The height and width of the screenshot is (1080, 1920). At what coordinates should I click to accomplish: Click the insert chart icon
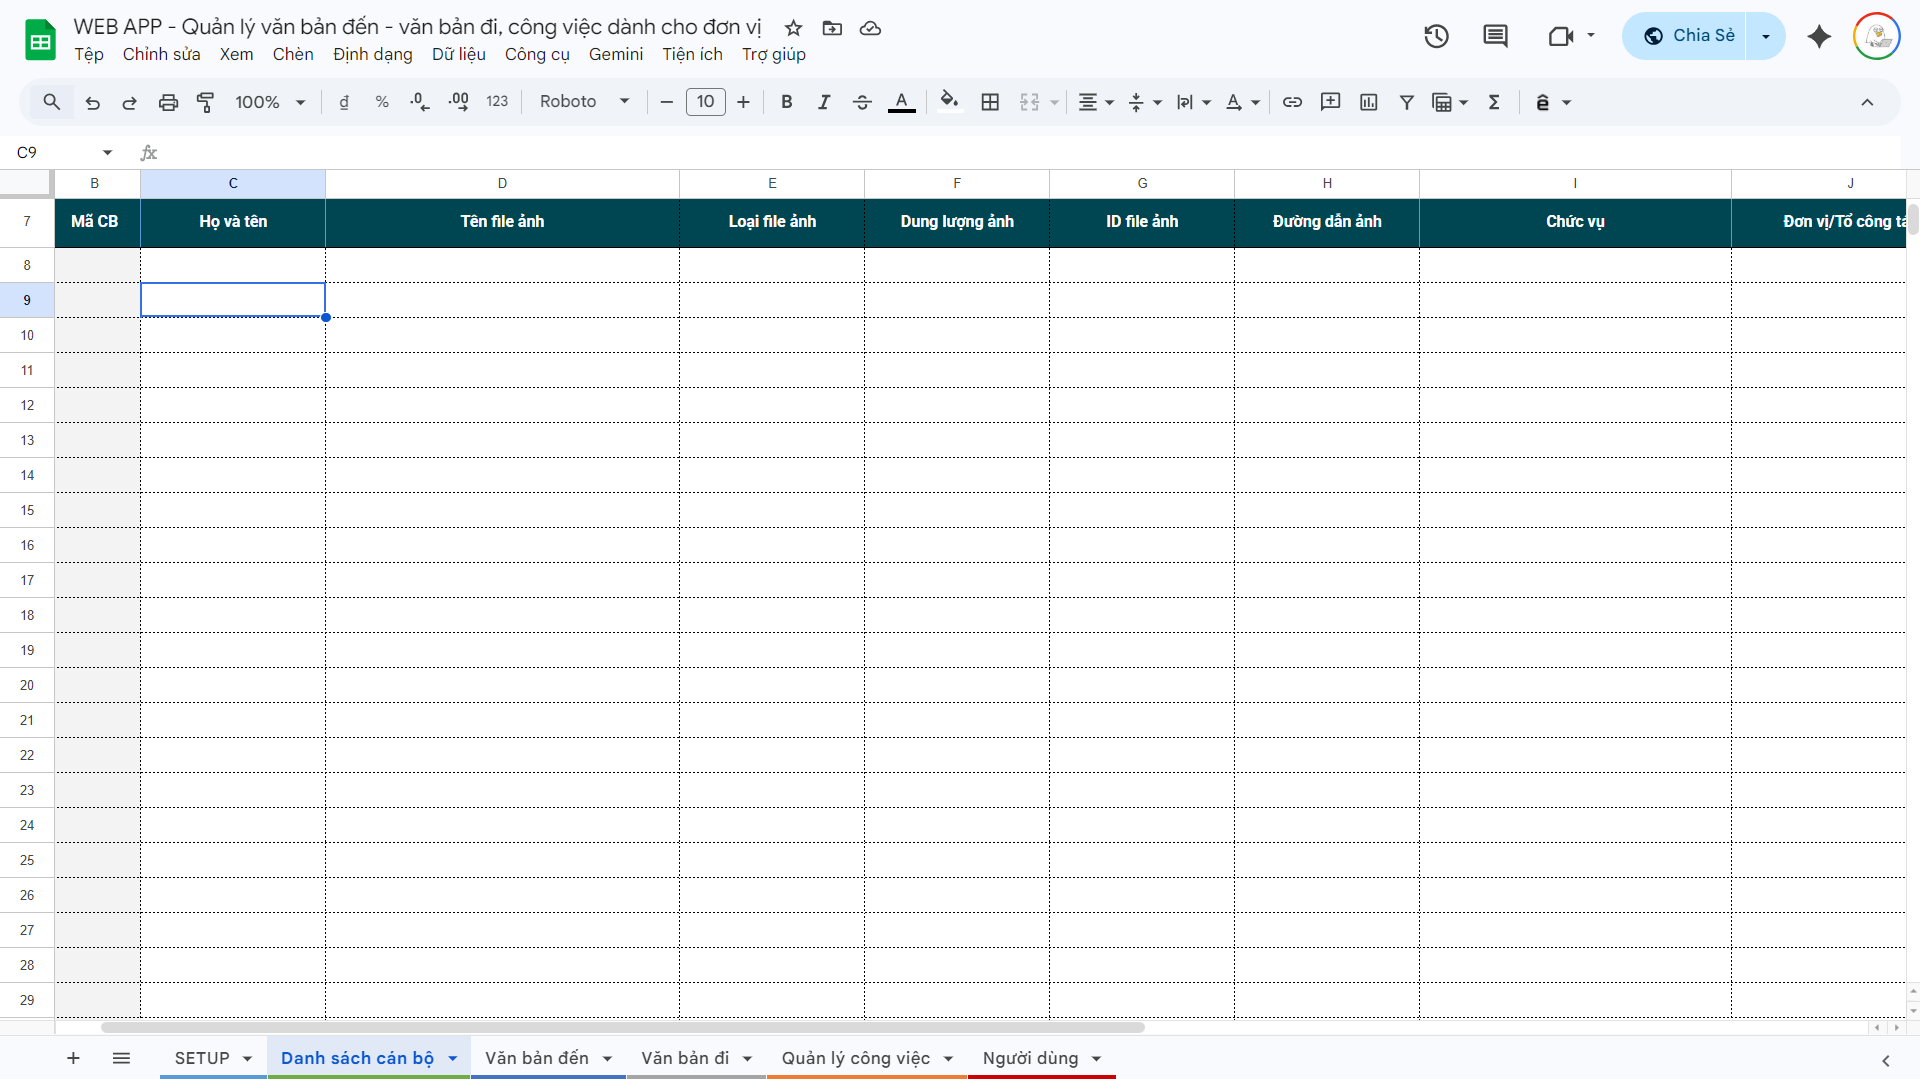(1369, 102)
